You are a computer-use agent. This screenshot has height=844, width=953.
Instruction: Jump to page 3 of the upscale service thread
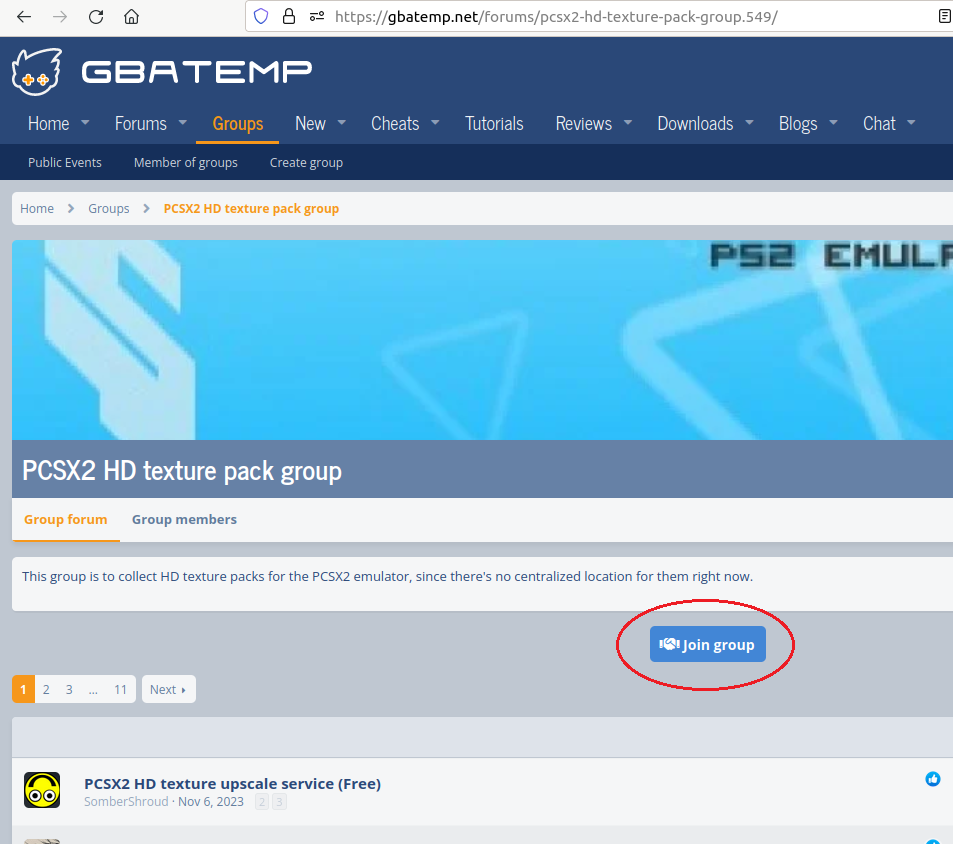click(x=279, y=802)
